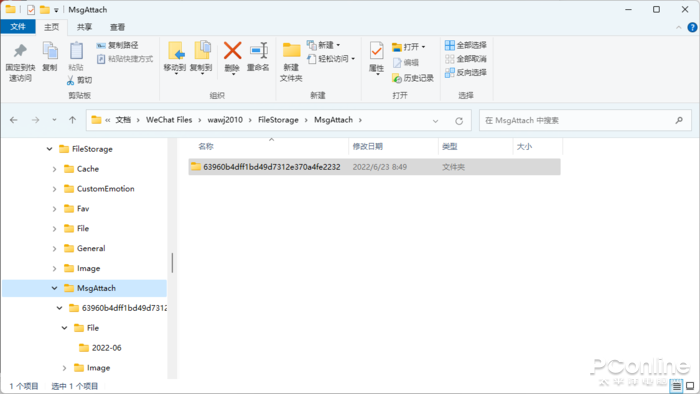Expand the CustomEmotion tree node
Image resolution: width=700 pixels, height=394 pixels.
(54, 189)
